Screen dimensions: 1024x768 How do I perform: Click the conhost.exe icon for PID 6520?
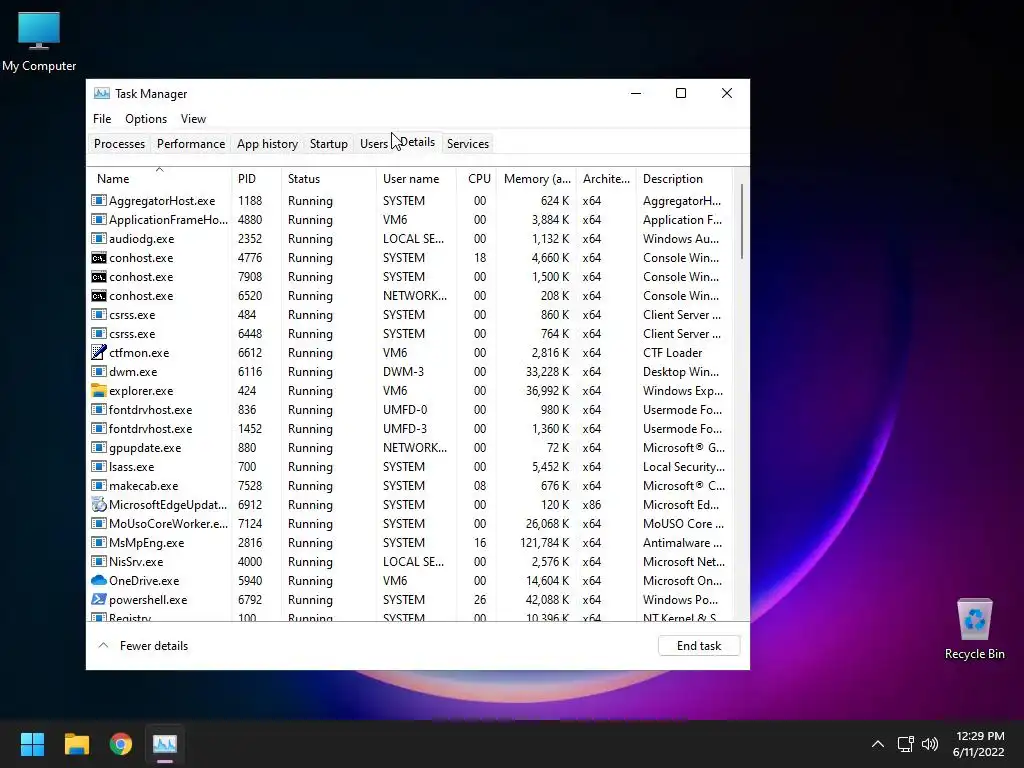tap(99, 296)
